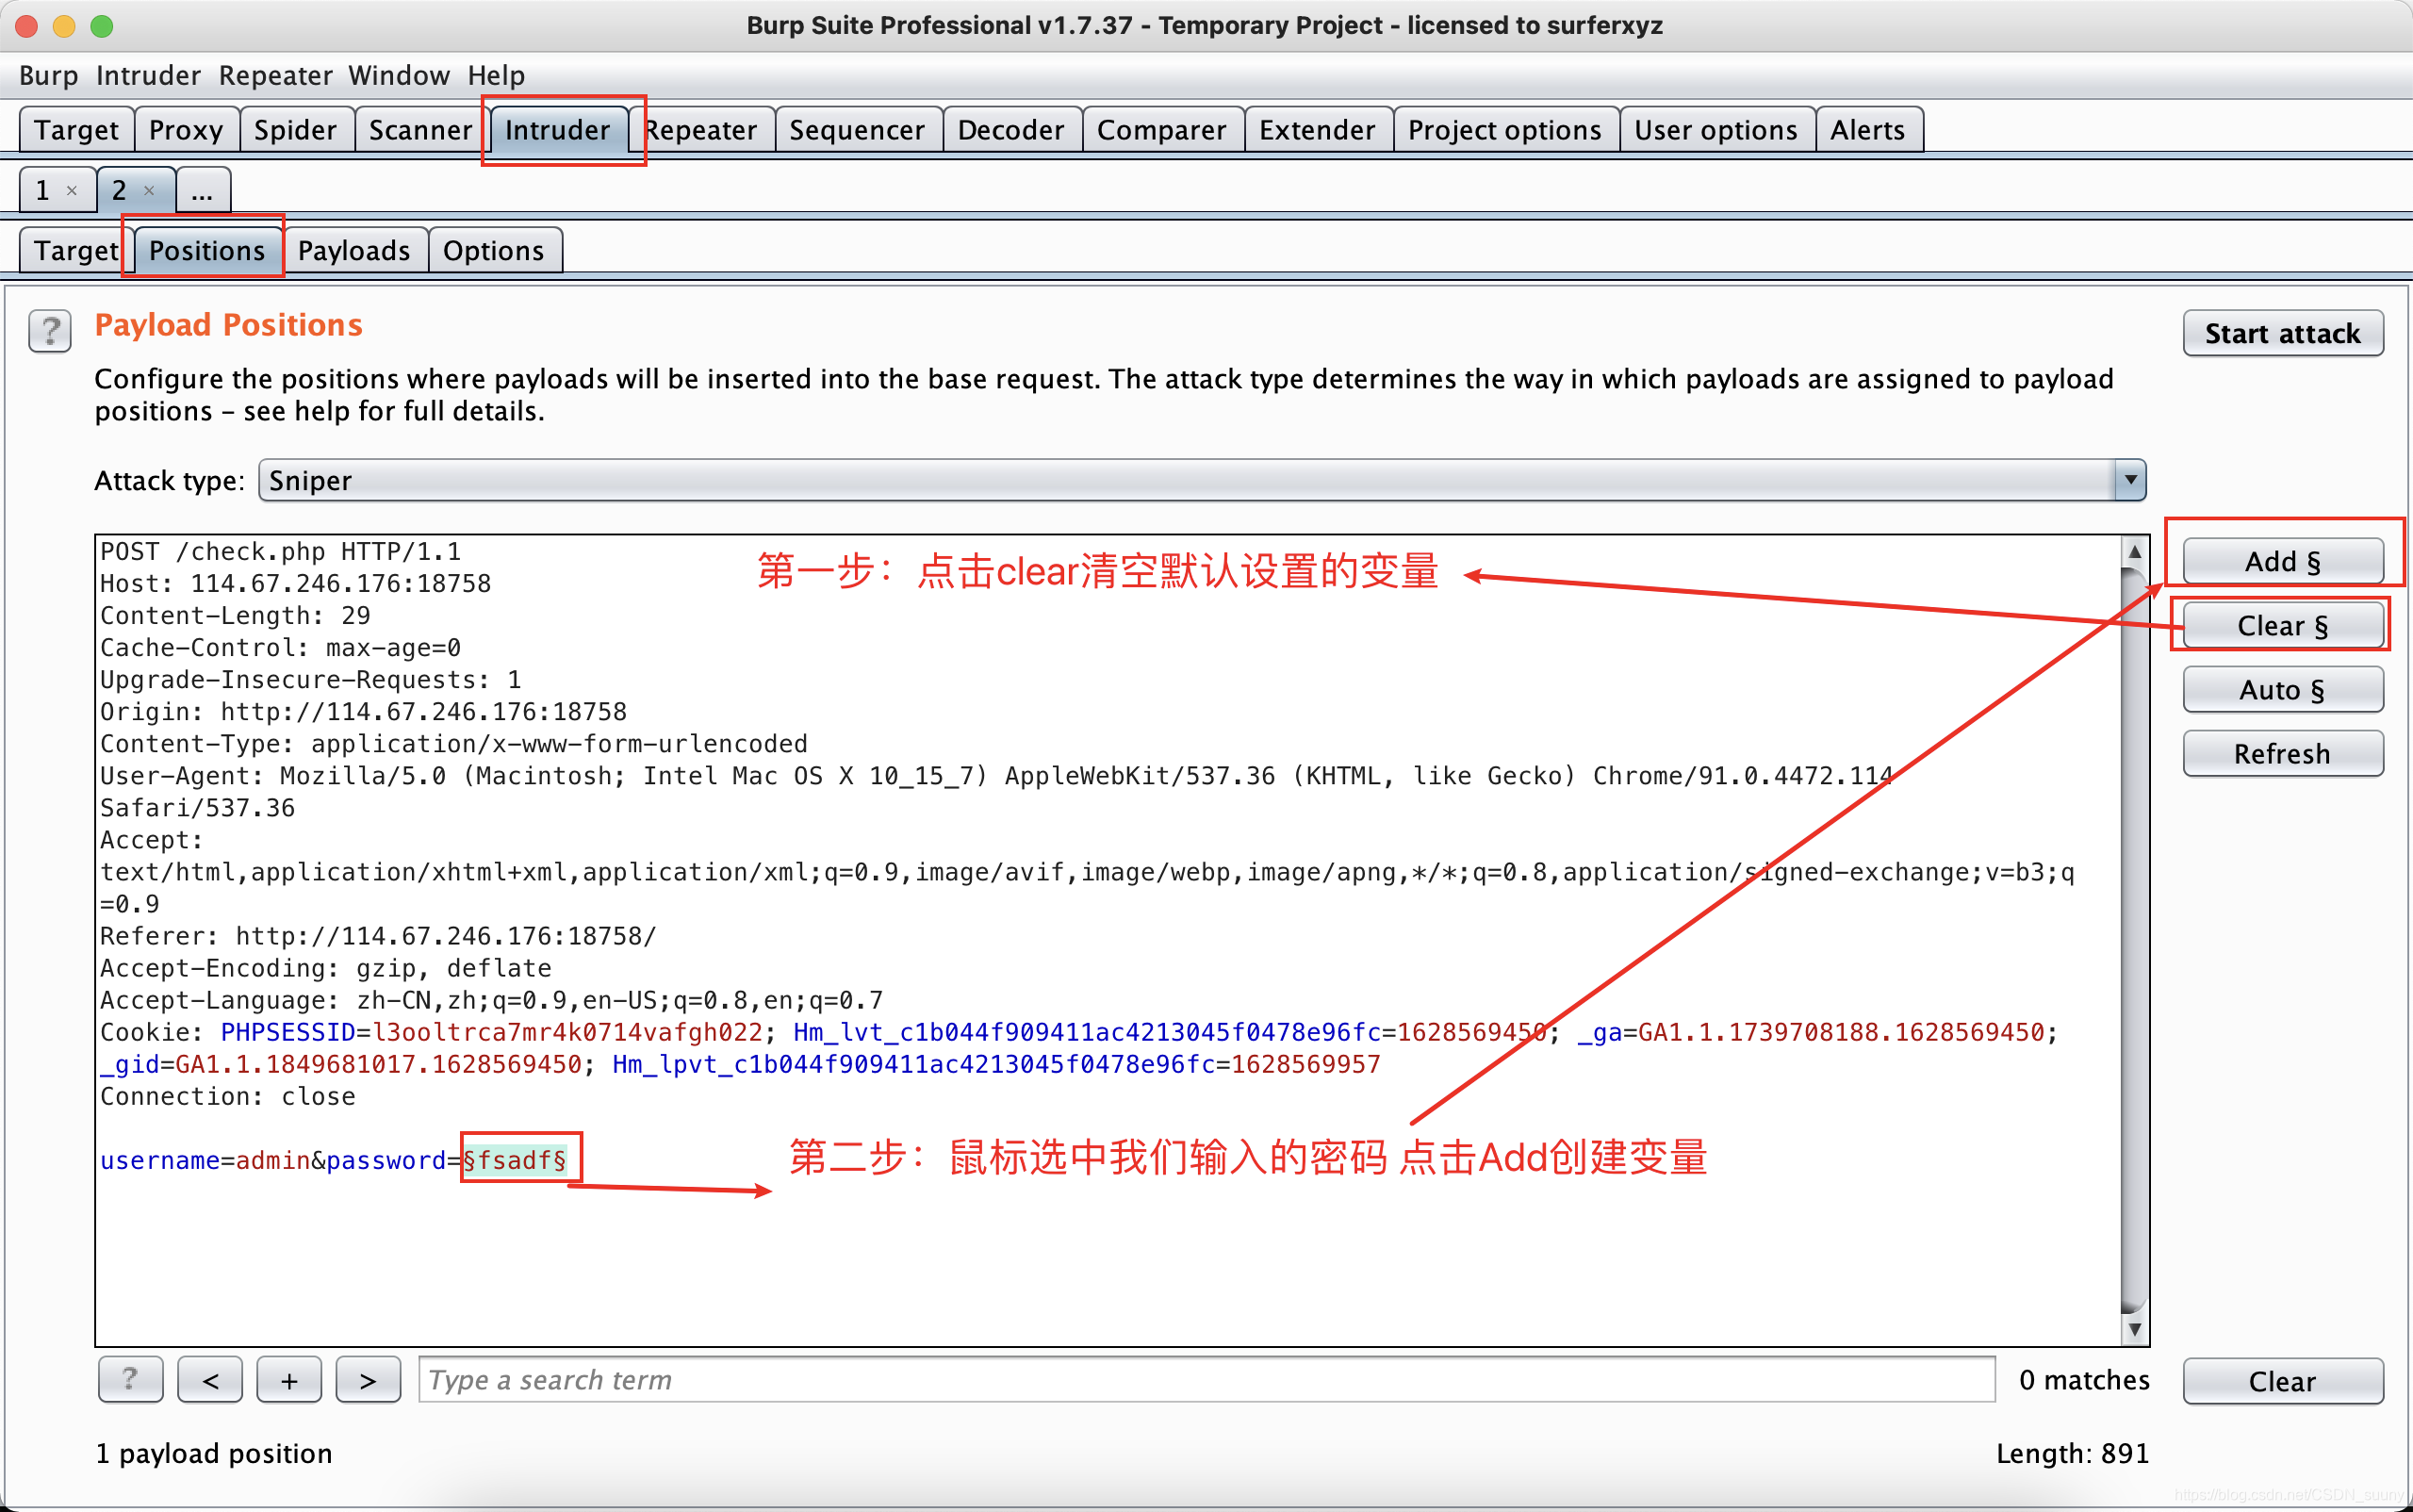Click the 'Upgrade-Insecure-Requests: 1' line
The width and height of the screenshot is (2413, 1512).
pyautogui.click(x=311, y=680)
